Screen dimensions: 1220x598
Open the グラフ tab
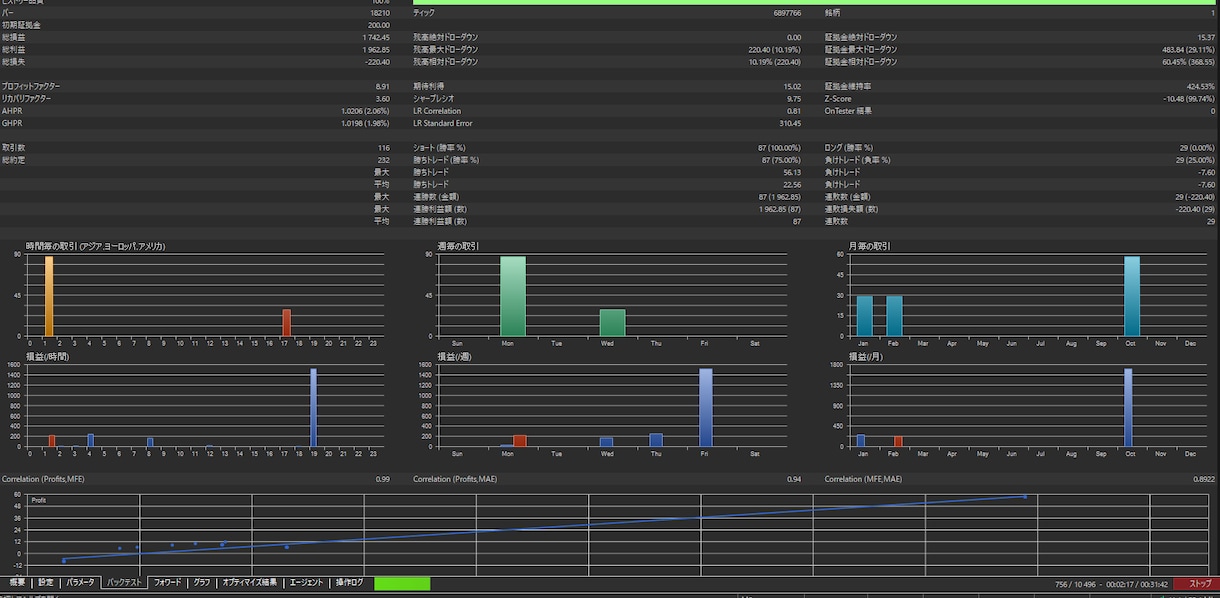202,582
